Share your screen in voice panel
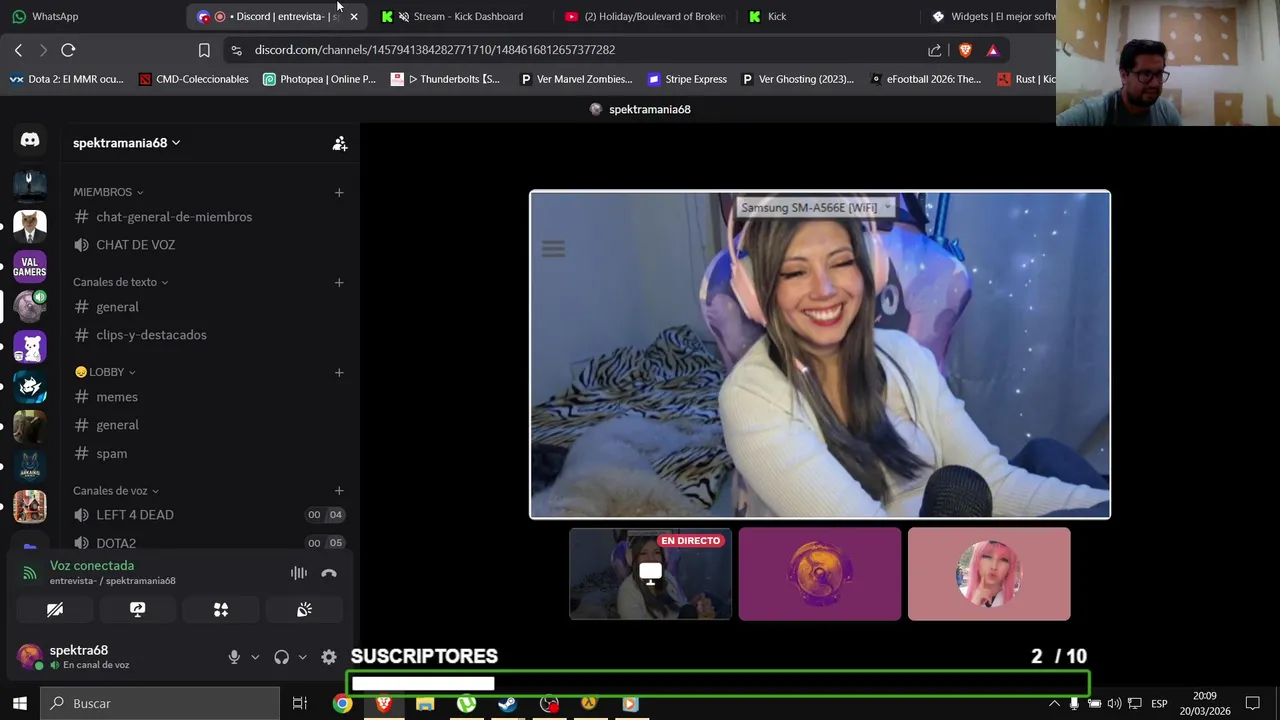This screenshot has height=720, width=1280. pos(138,609)
